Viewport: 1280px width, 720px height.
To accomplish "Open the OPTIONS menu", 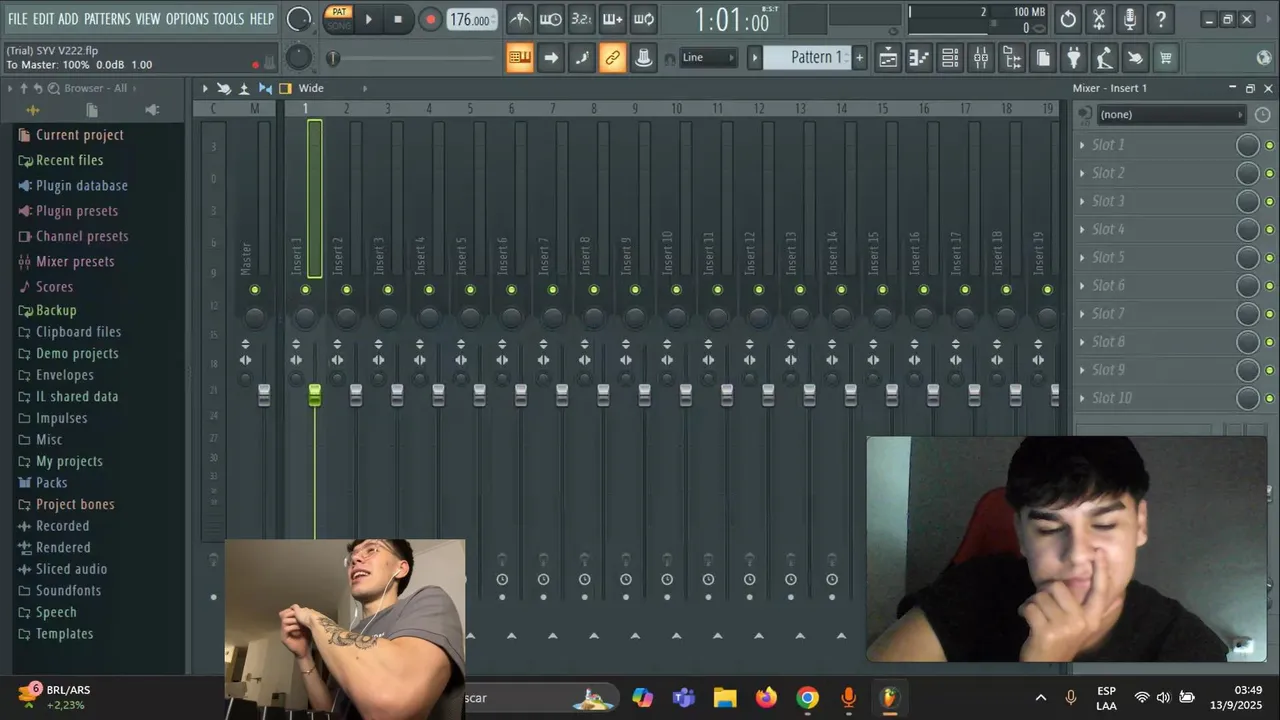I will click(x=187, y=19).
